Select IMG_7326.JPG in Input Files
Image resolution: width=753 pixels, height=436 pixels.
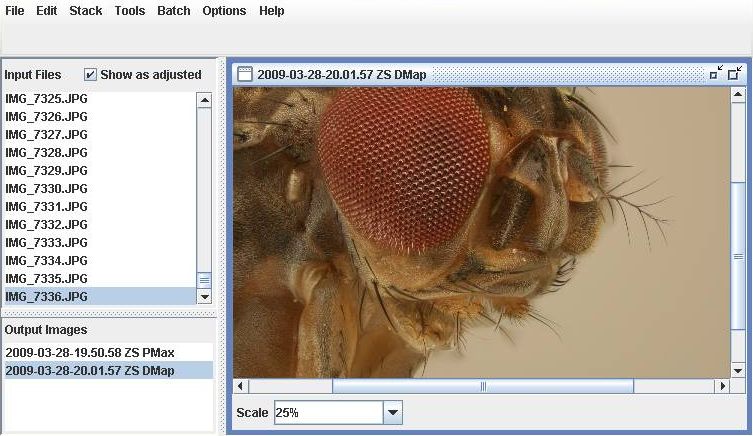click(100, 117)
